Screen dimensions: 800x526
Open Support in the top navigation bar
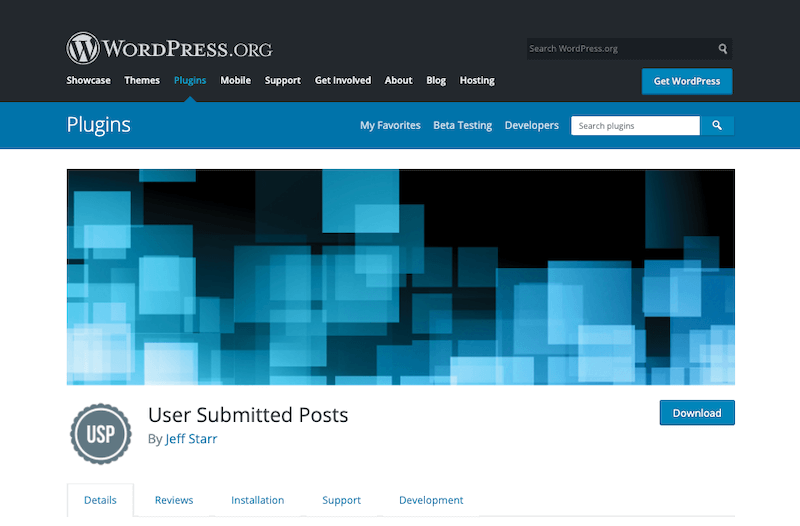pos(283,81)
